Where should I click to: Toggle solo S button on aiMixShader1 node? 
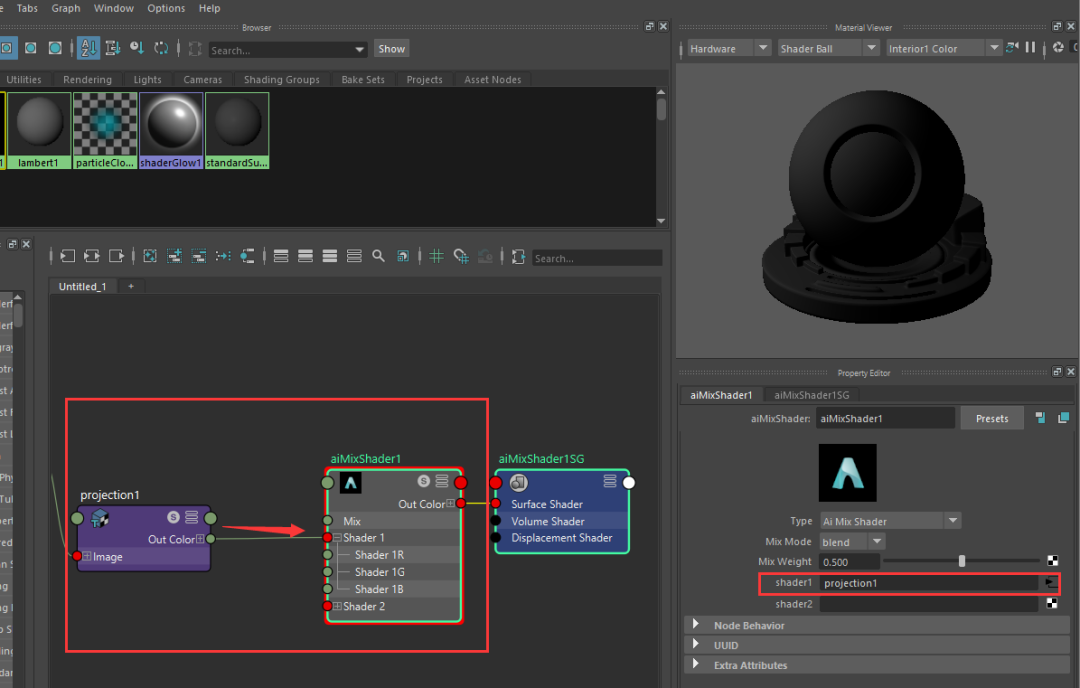click(424, 481)
